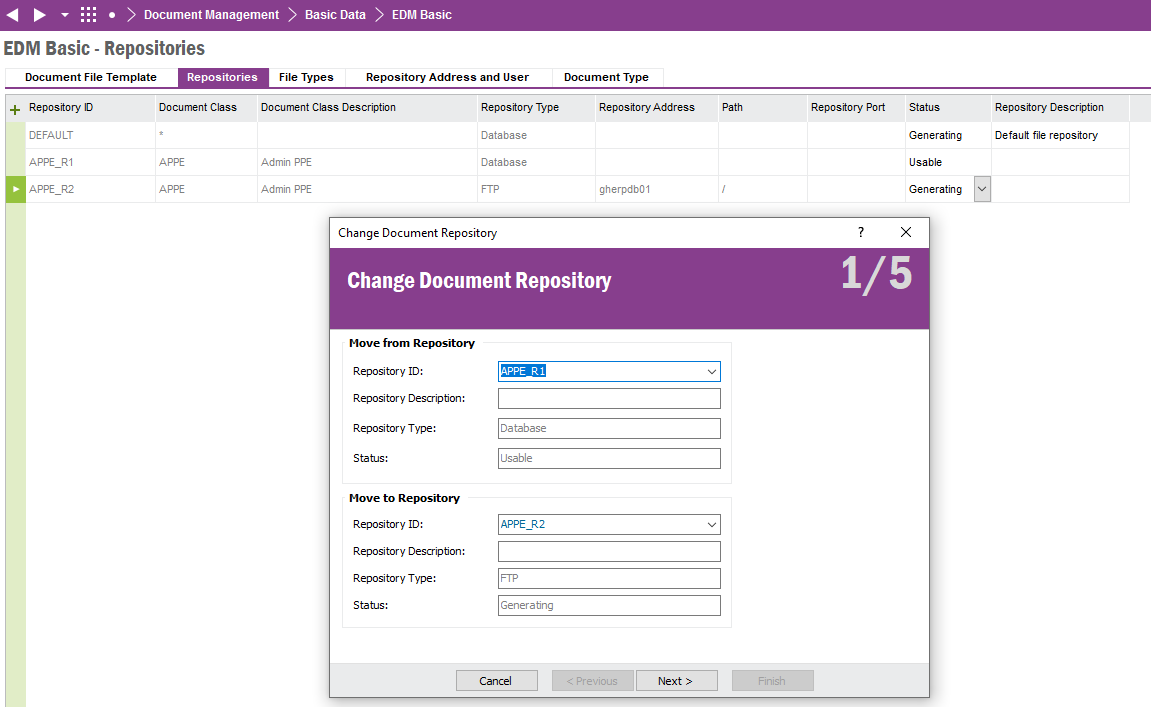Click Repository Port column header
Image resolution: width=1151 pixels, height=707 pixels.
coord(856,107)
